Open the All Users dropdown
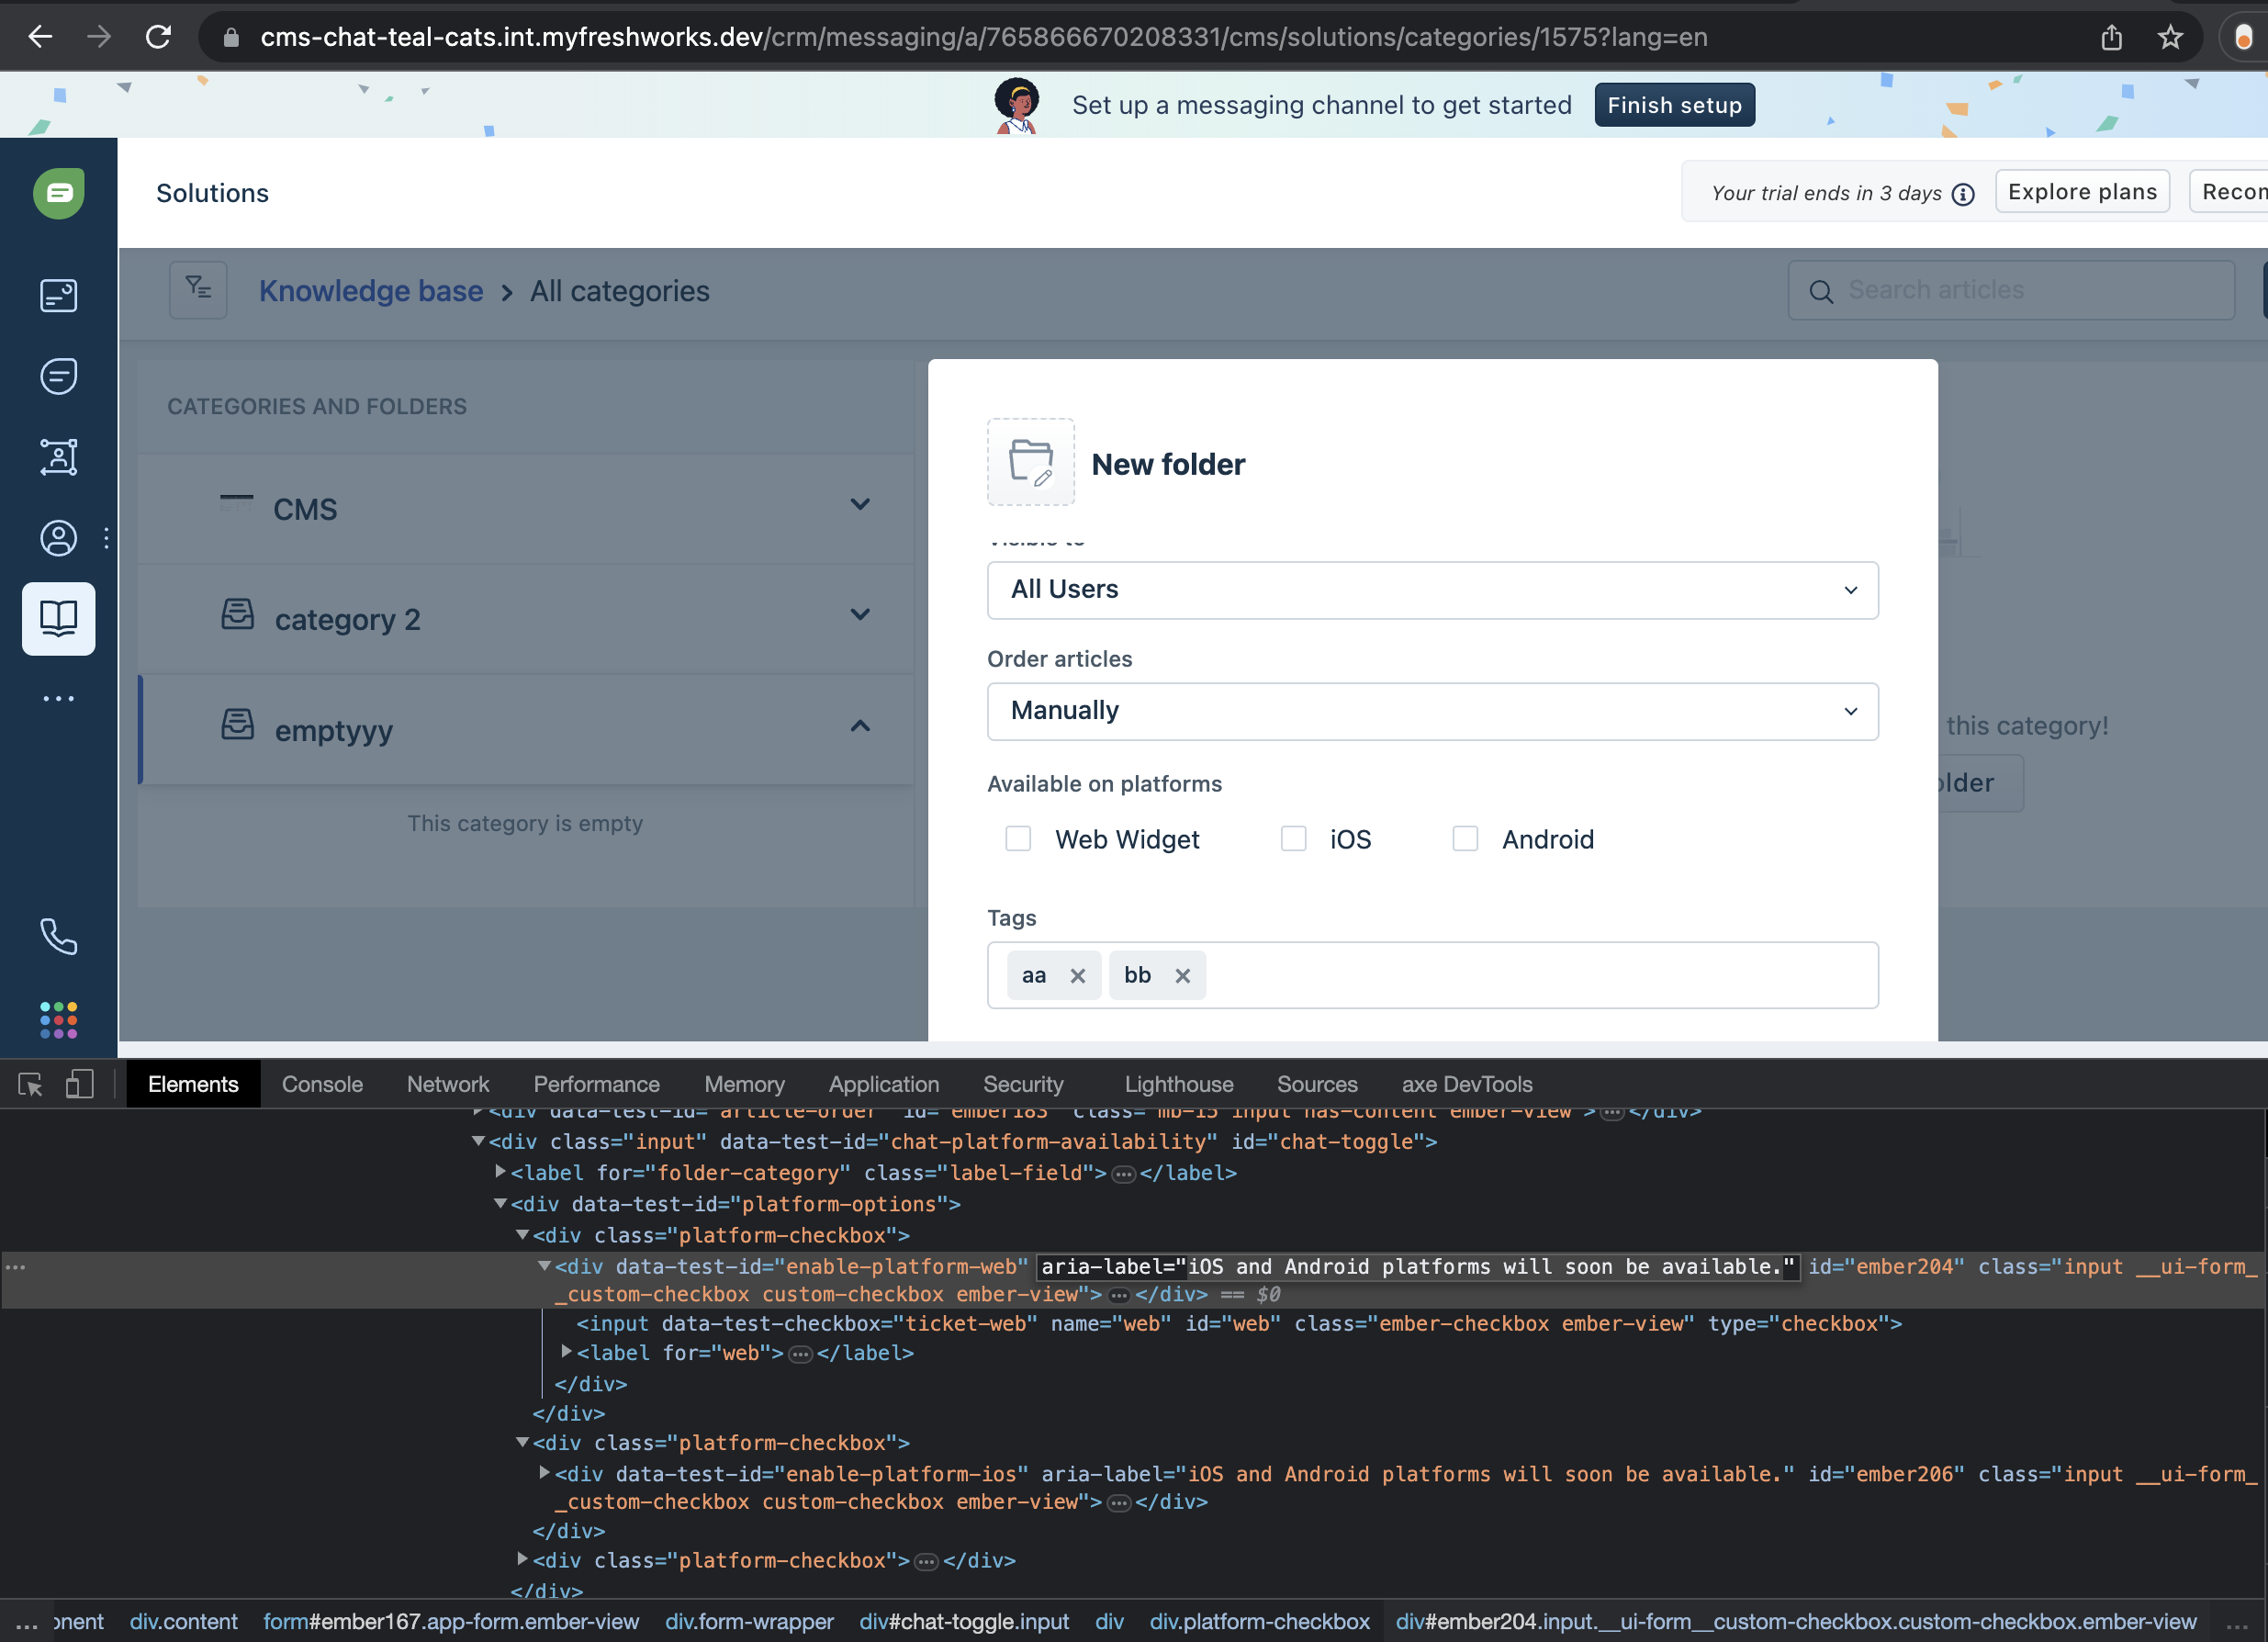The height and width of the screenshot is (1642, 2268). (x=1431, y=590)
